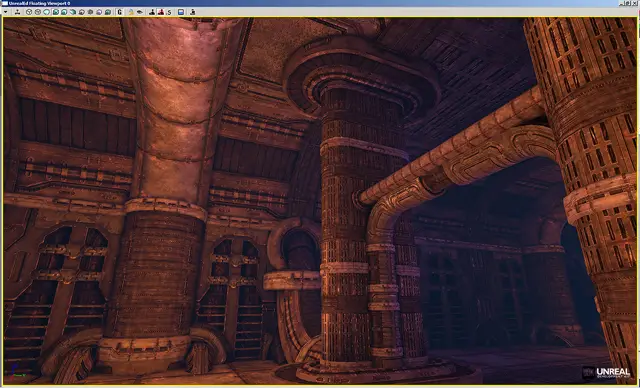This screenshot has height=388, width=640.
Task: Click the blue square toolbar icon
Action: click(181, 12)
